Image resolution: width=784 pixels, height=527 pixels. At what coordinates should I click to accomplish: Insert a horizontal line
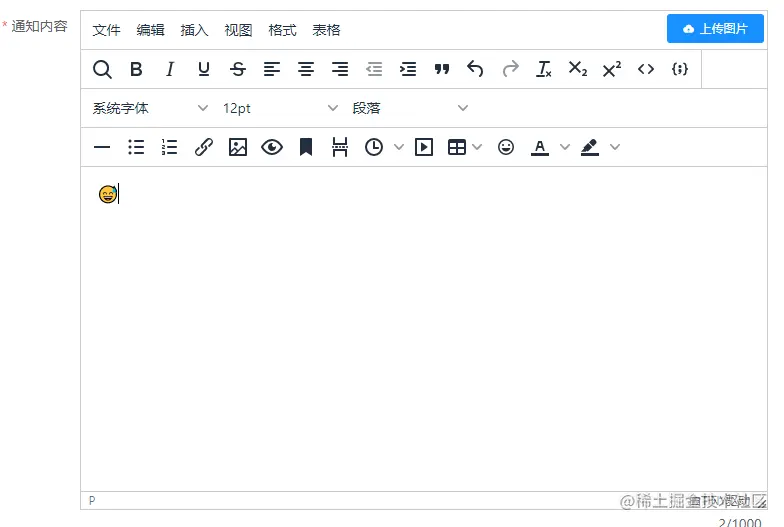click(x=102, y=147)
